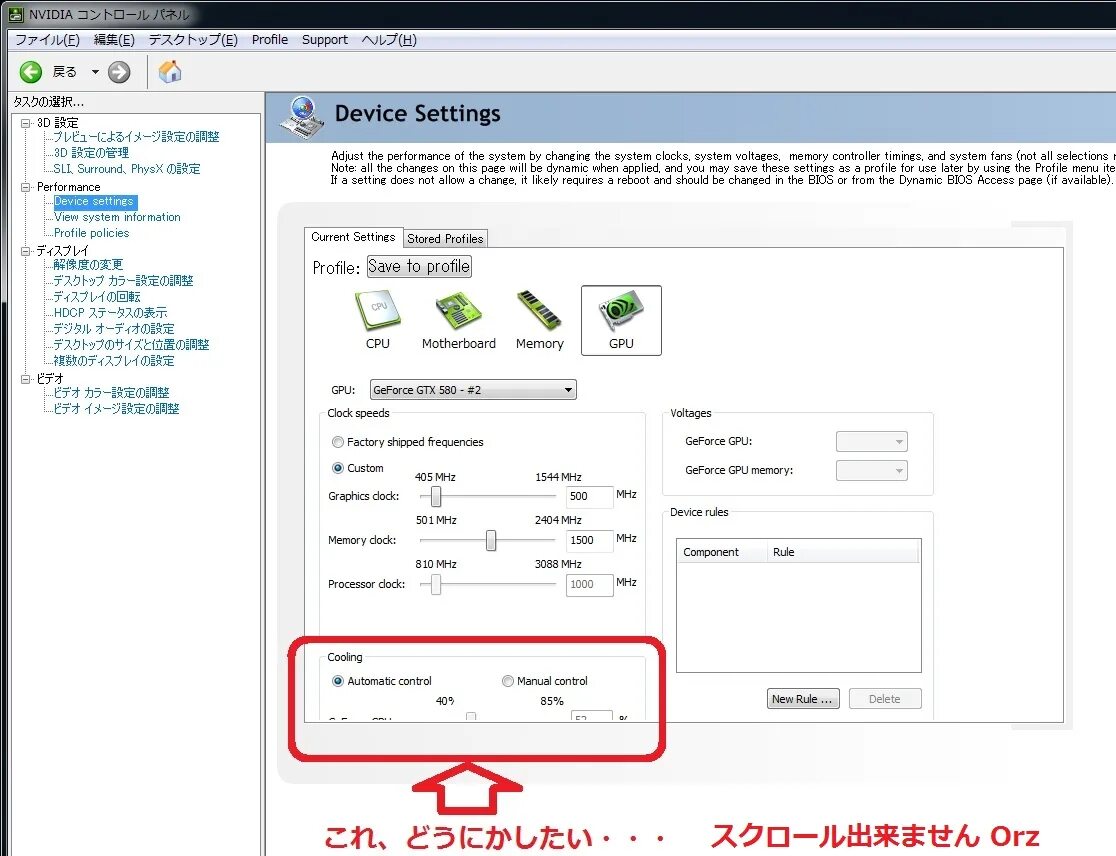This screenshot has width=1116, height=856.
Task: Collapse the ビデオ tree node
Action: click(x=26, y=379)
